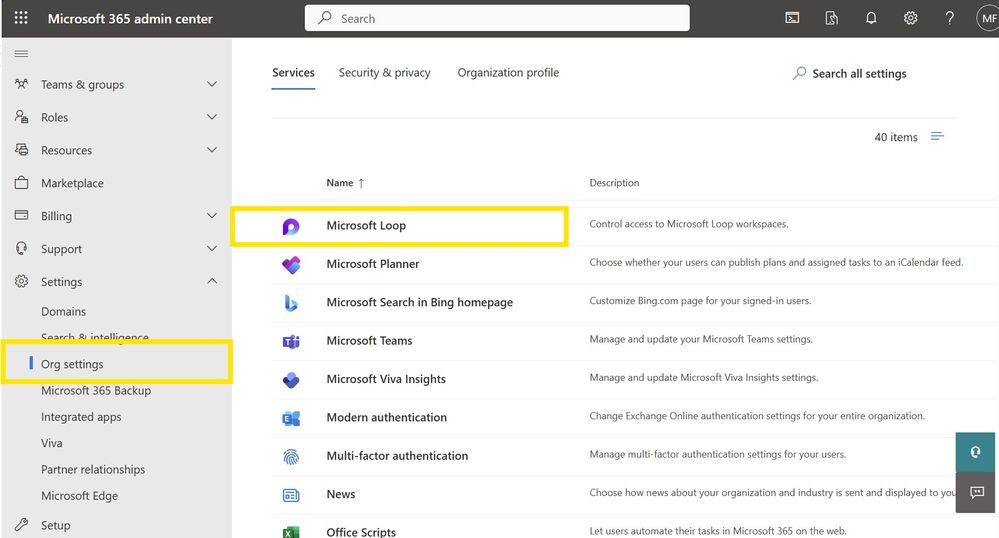Click the '40 items' count text
Viewport: 999px width, 538px height.
[x=896, y=137]
